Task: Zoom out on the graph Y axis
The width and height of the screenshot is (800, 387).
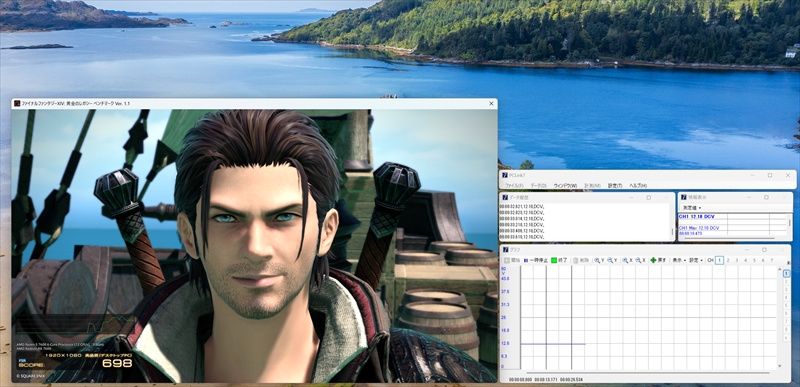Action: pyautogui.click(x=612, y=260)
